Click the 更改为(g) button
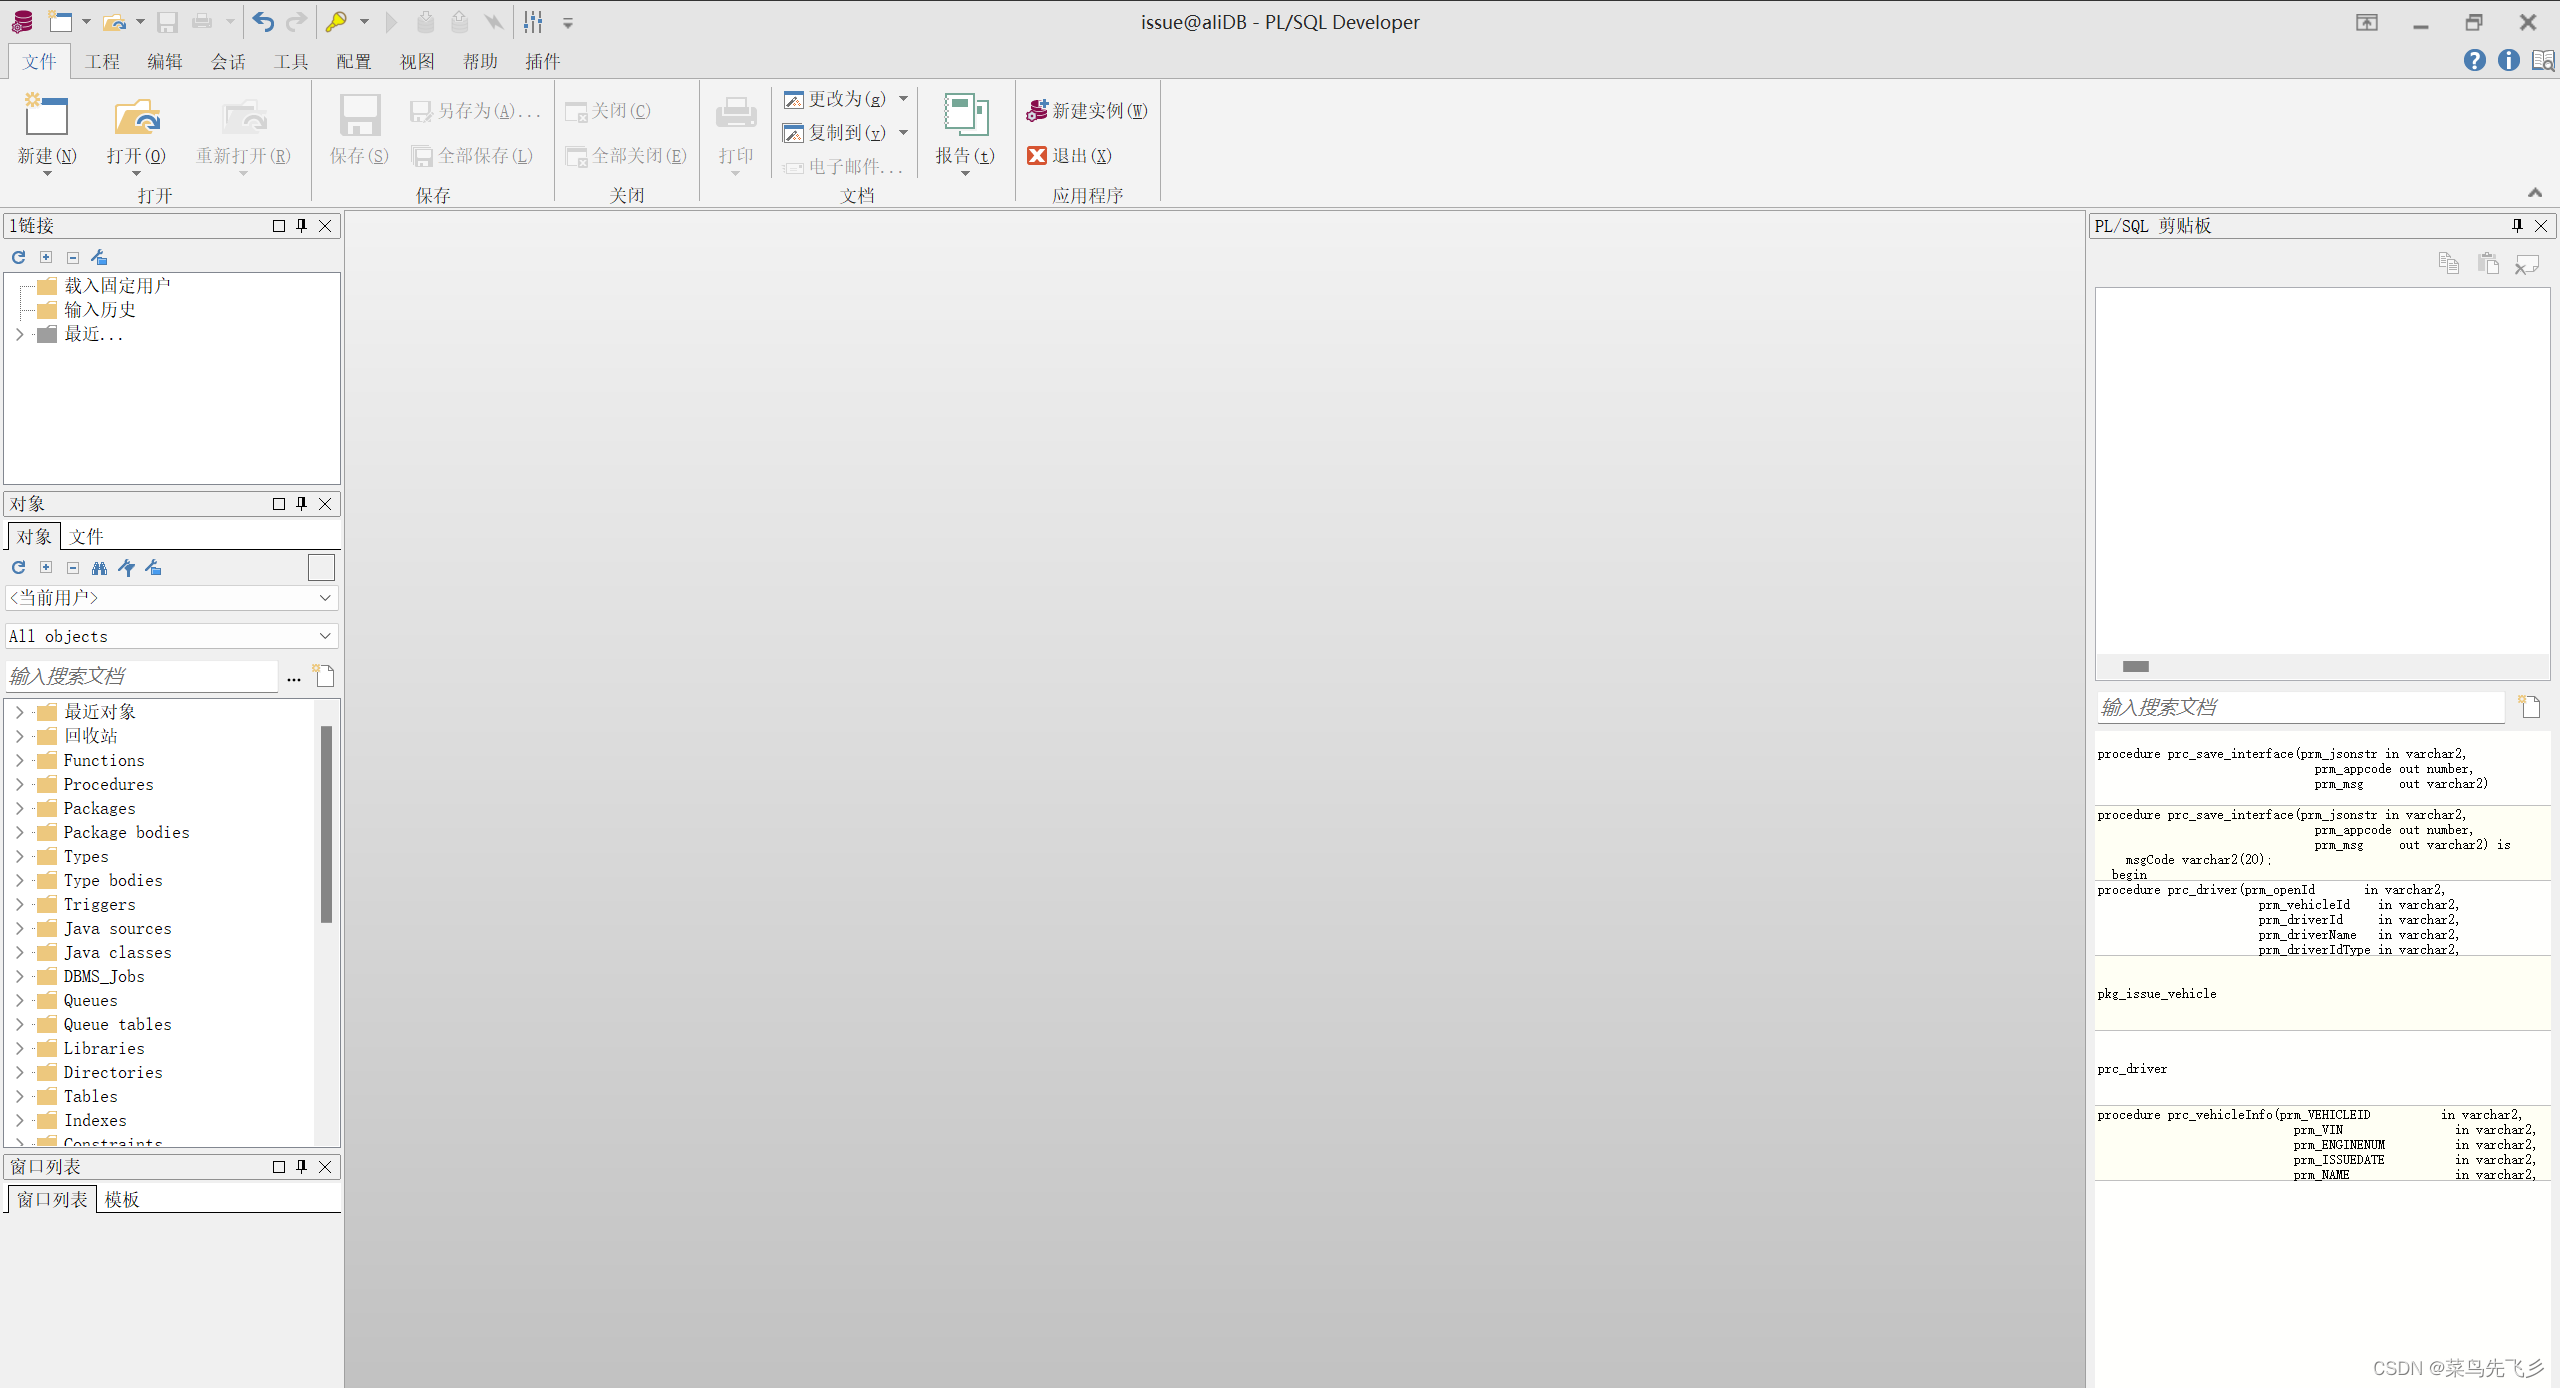The height and width of the screenshot is (1388, 2560). [836, 99]
